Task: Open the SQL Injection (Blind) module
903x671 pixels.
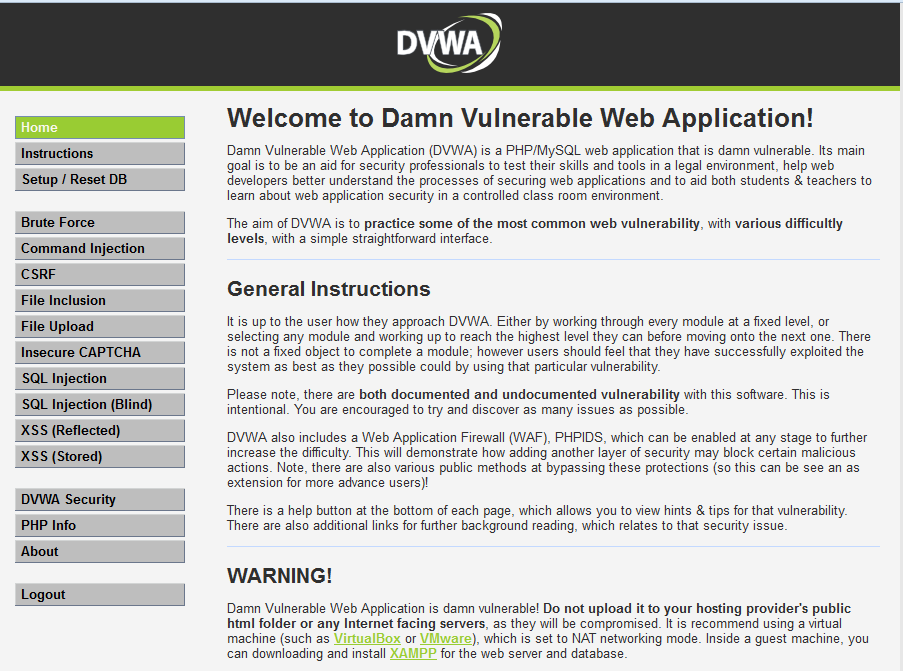Action: 100,404
